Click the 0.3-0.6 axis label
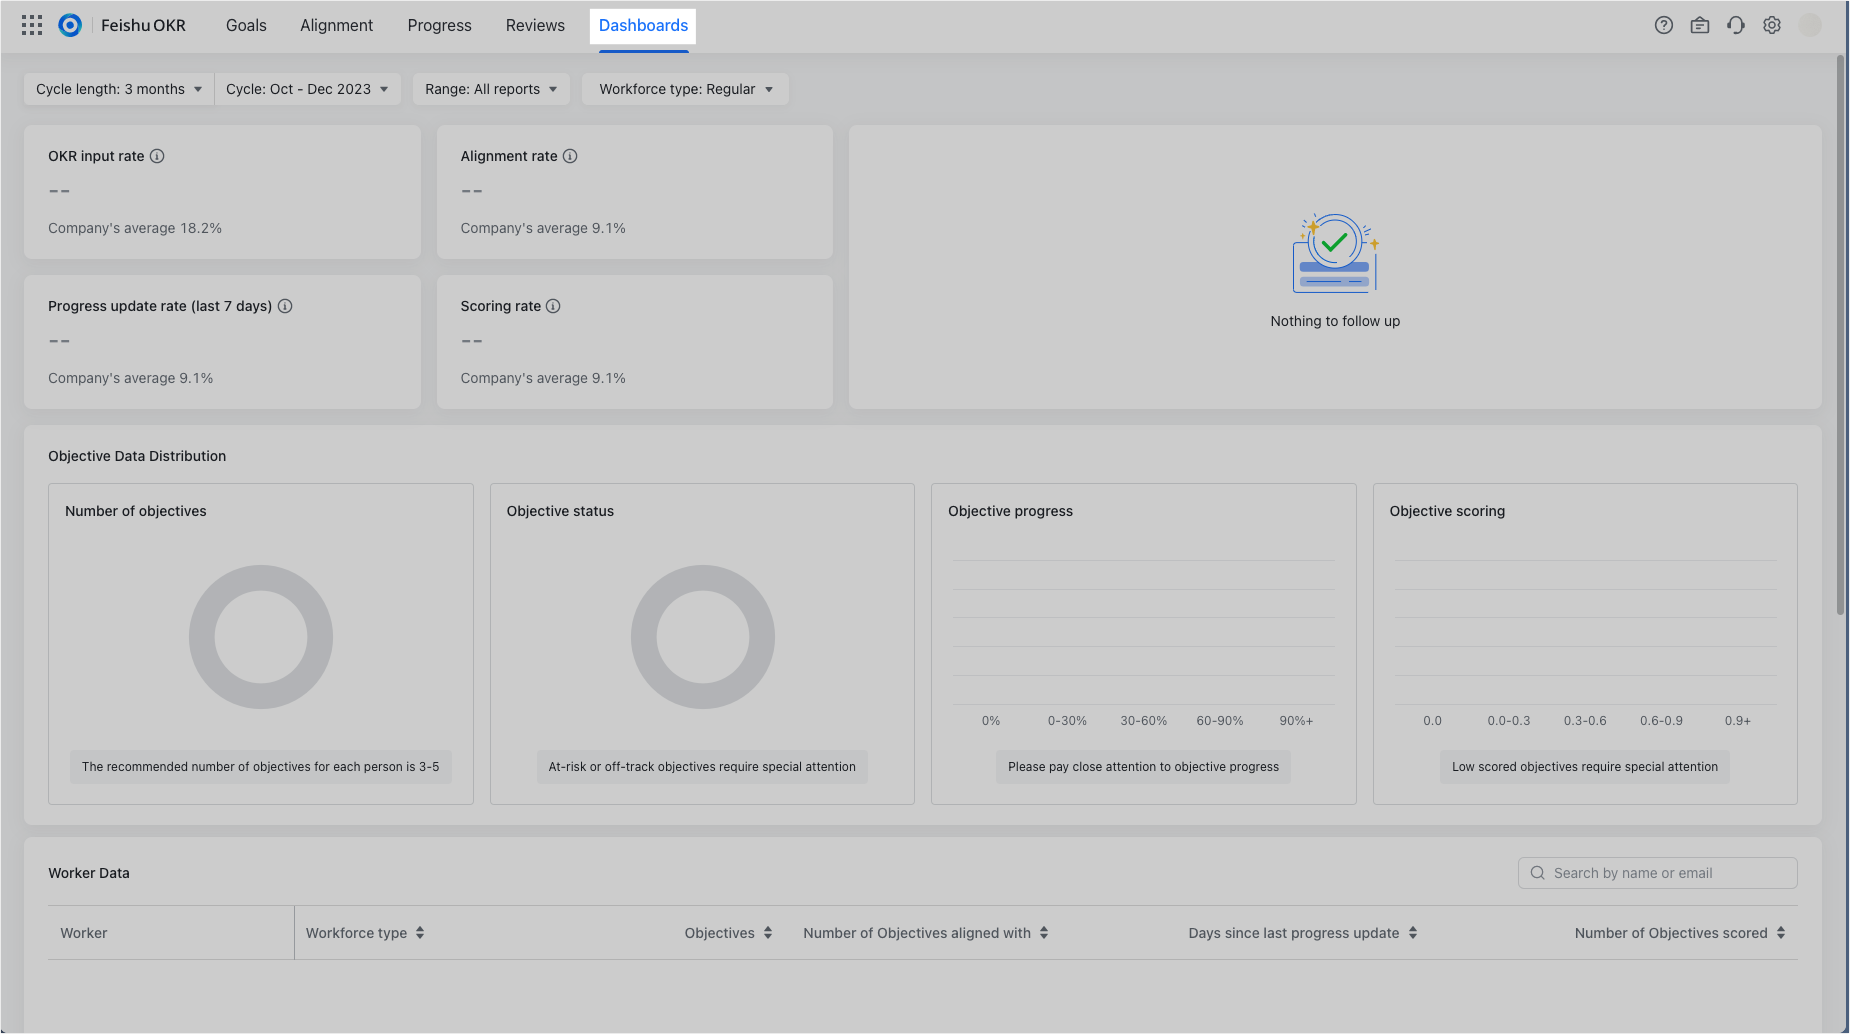 [x=1585, y=721]
